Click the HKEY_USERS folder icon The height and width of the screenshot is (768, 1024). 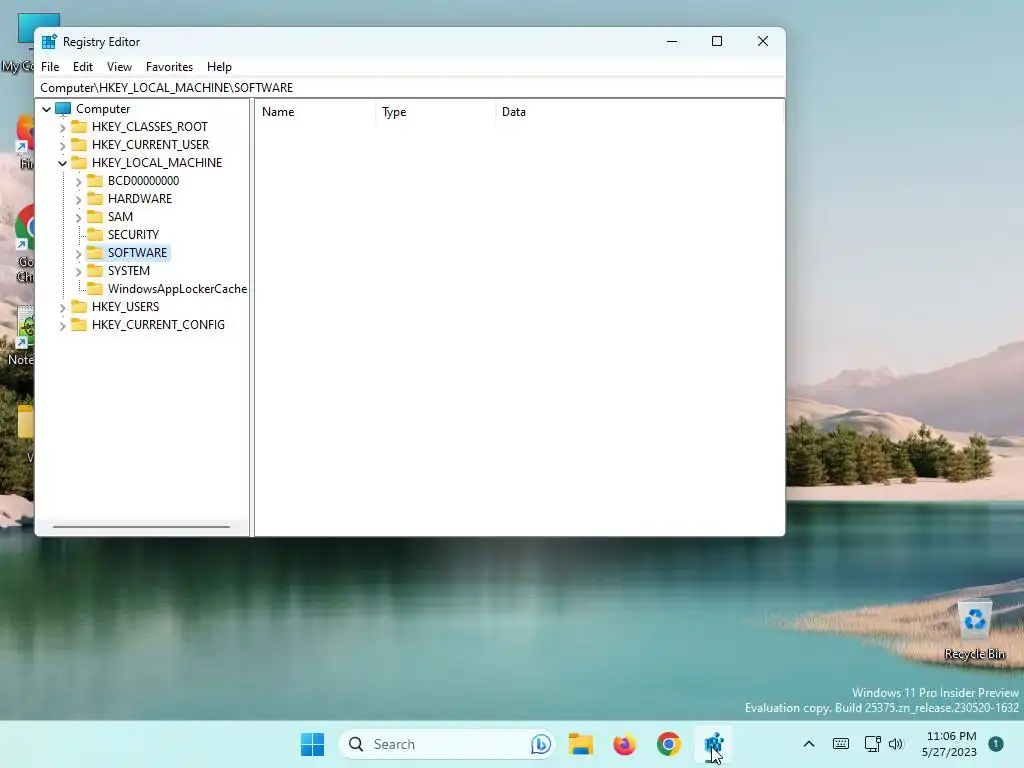[79, 306]
